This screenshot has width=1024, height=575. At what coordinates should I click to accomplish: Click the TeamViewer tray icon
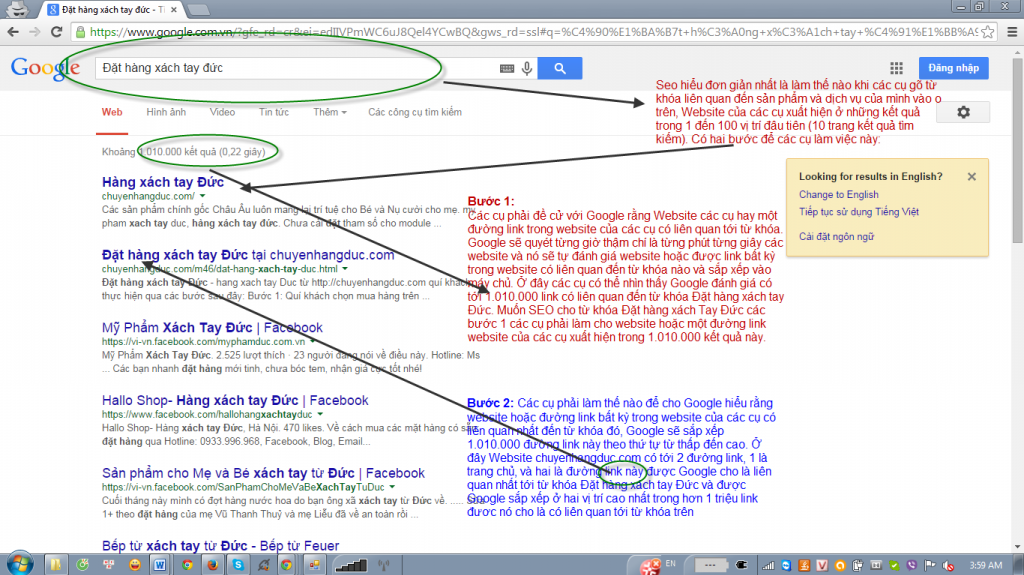point(786,565)
